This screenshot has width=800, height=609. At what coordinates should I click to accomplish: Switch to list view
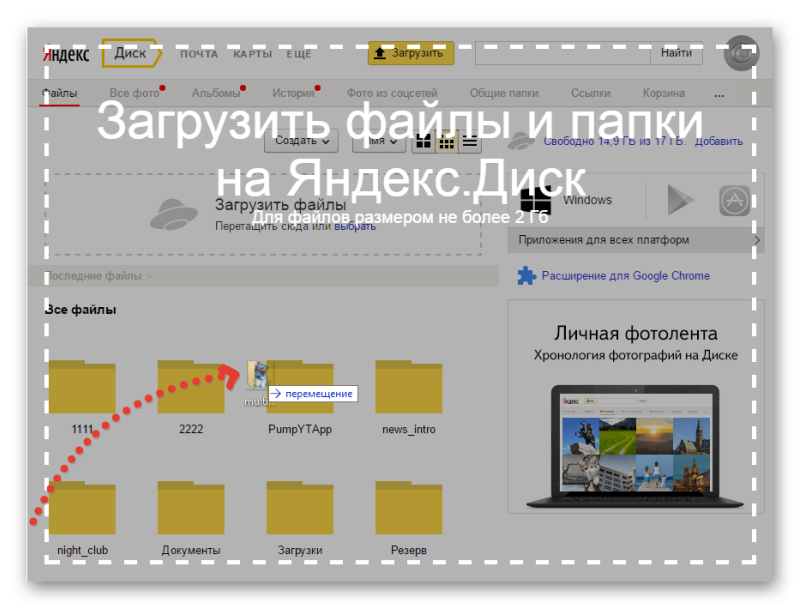[470, 142]
